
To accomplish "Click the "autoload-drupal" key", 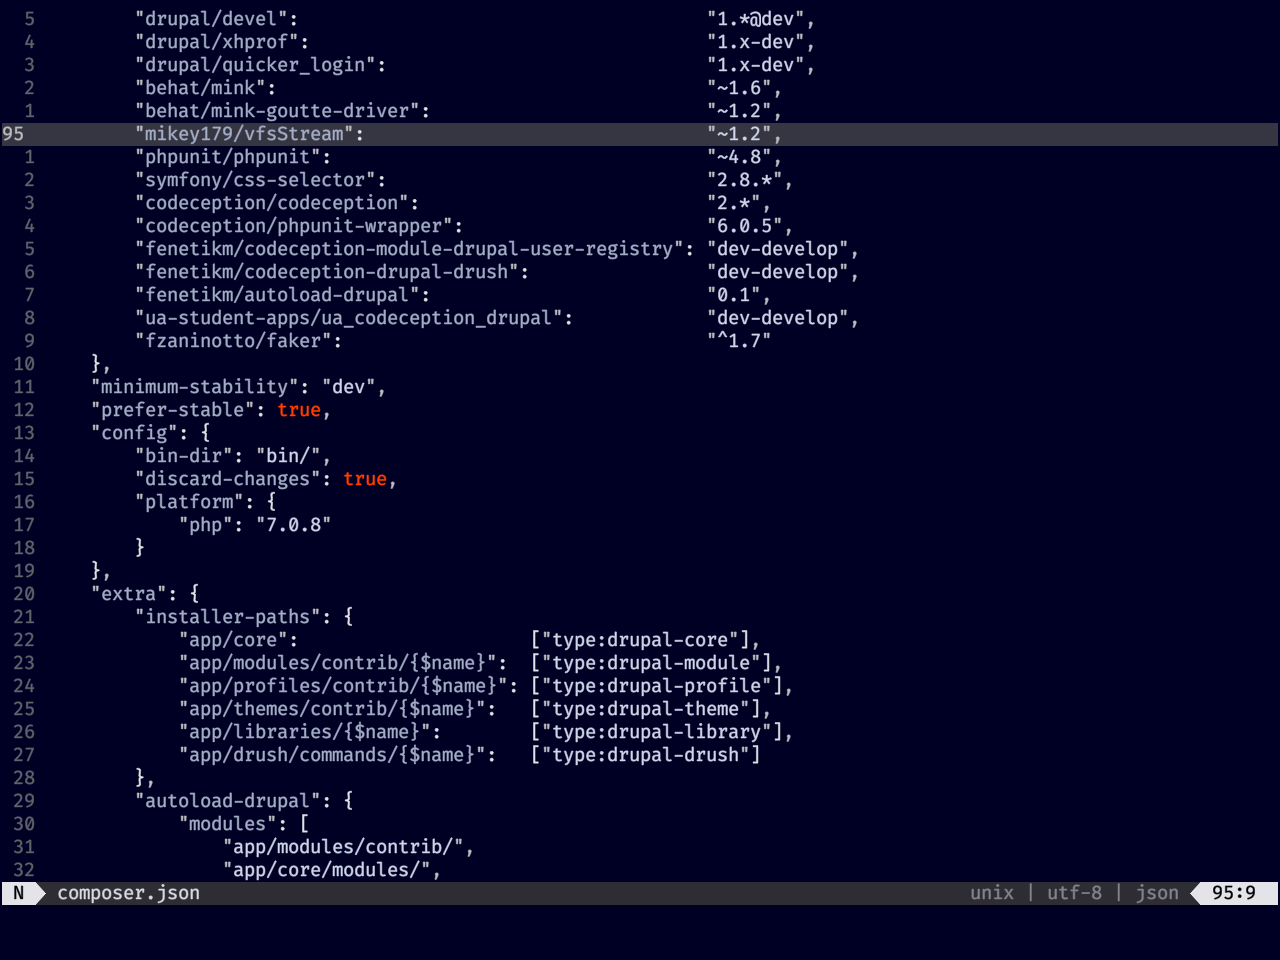I will (x=228, y=801).
